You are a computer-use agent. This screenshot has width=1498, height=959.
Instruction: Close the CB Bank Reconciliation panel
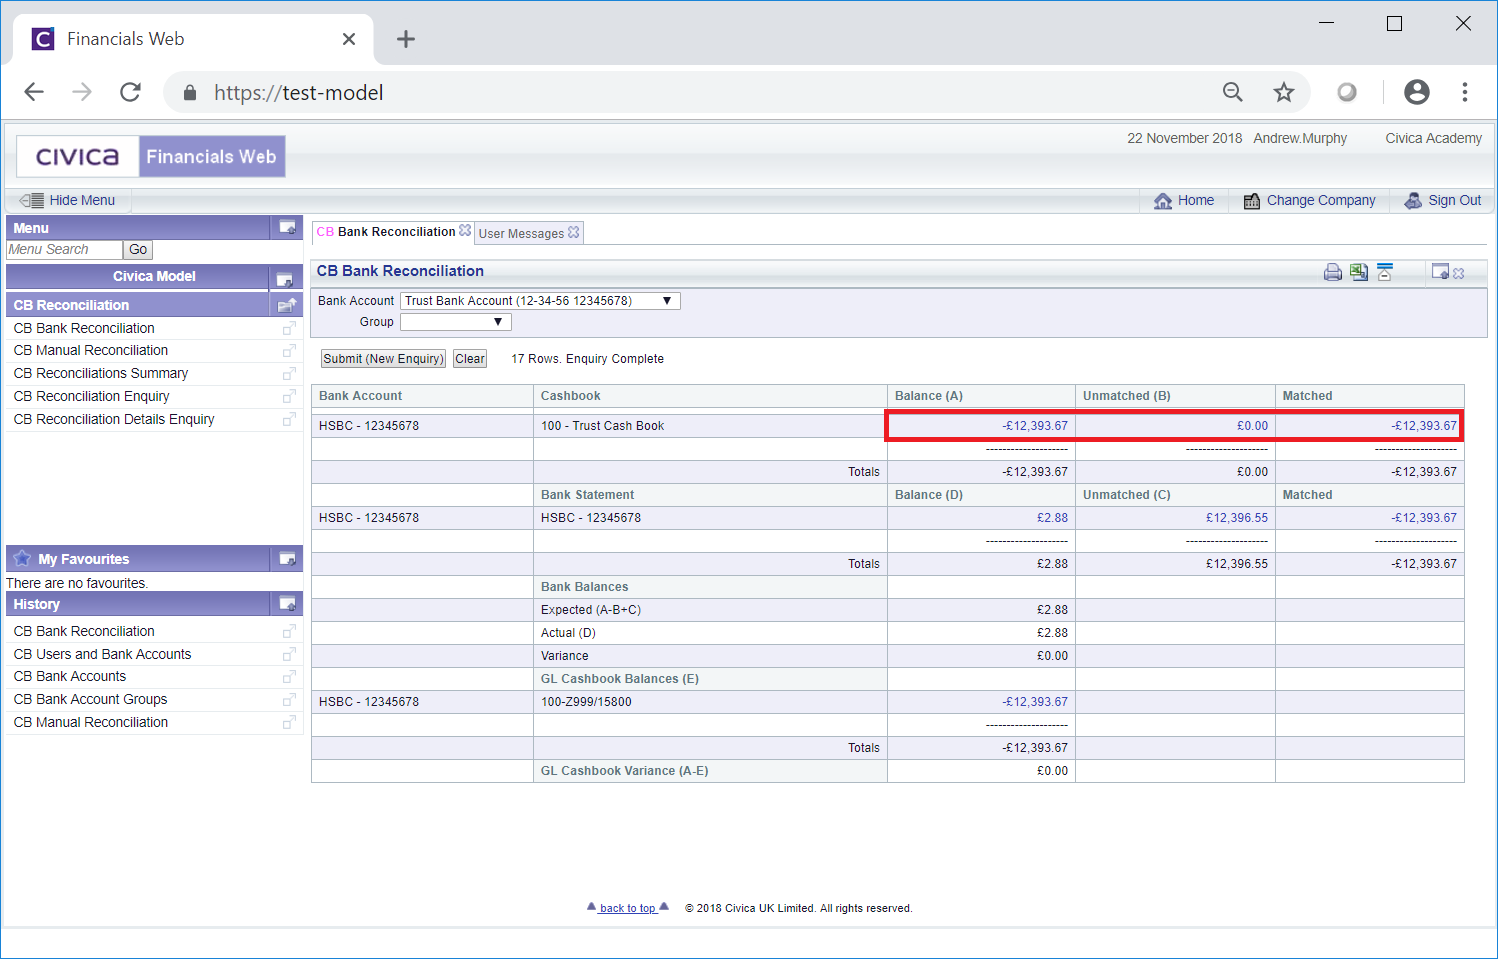[1459, 273]
